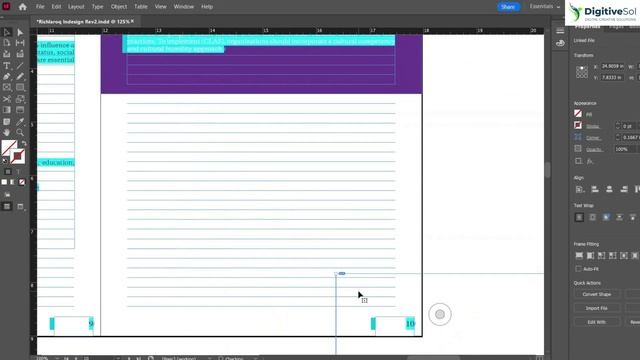Screen dimensions: 640x360
Task: Open the Layout menu
Action: tap(76, 7)
